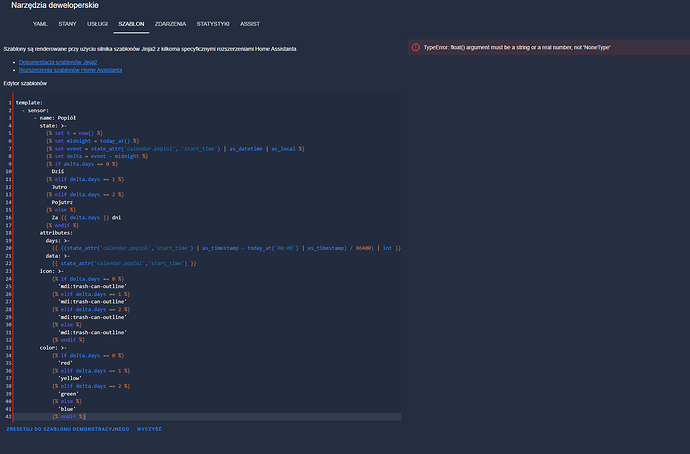Click the 'attributes:' line
The image size is (690, 454).
click(56, 233)
